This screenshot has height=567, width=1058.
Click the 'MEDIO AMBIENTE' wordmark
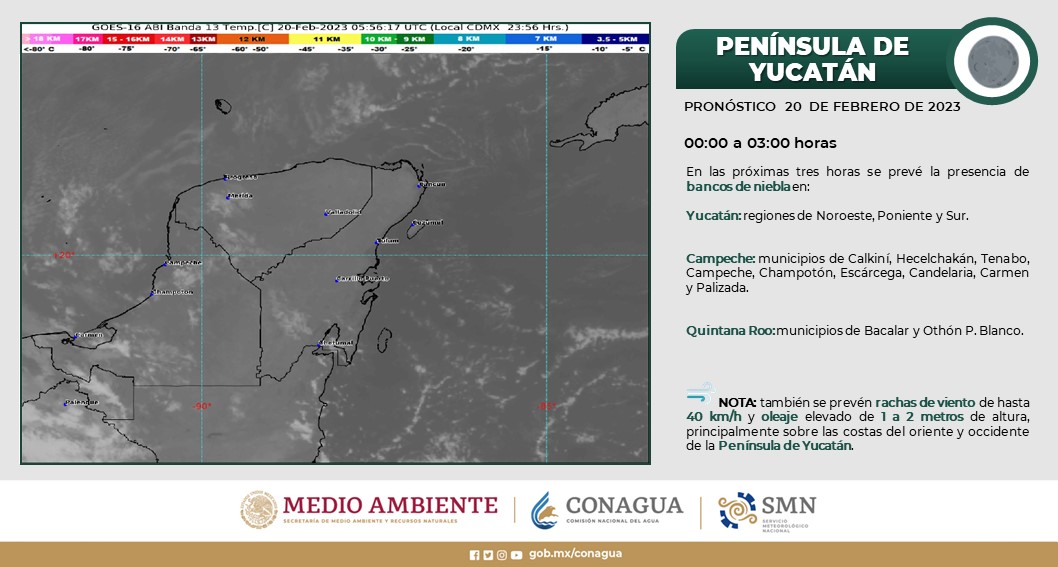390,505
